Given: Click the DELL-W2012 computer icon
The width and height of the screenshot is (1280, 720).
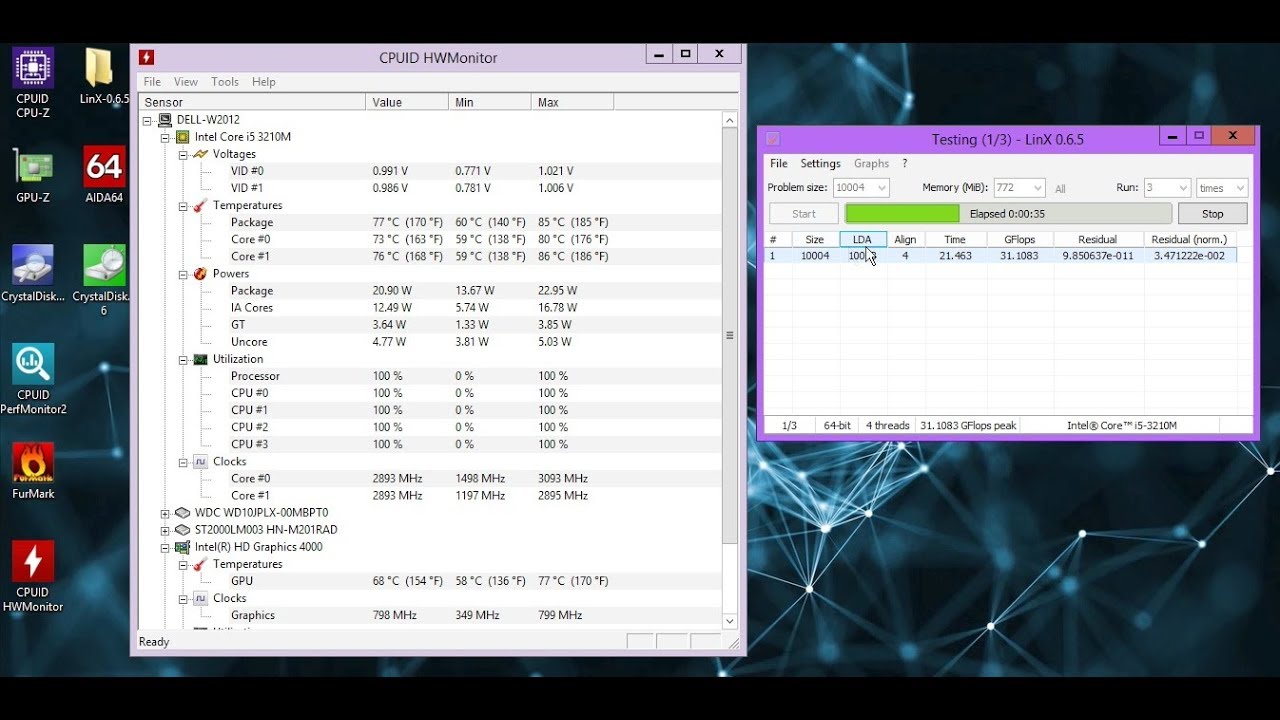Looking at the screenshot, I should tap(165, 120).
